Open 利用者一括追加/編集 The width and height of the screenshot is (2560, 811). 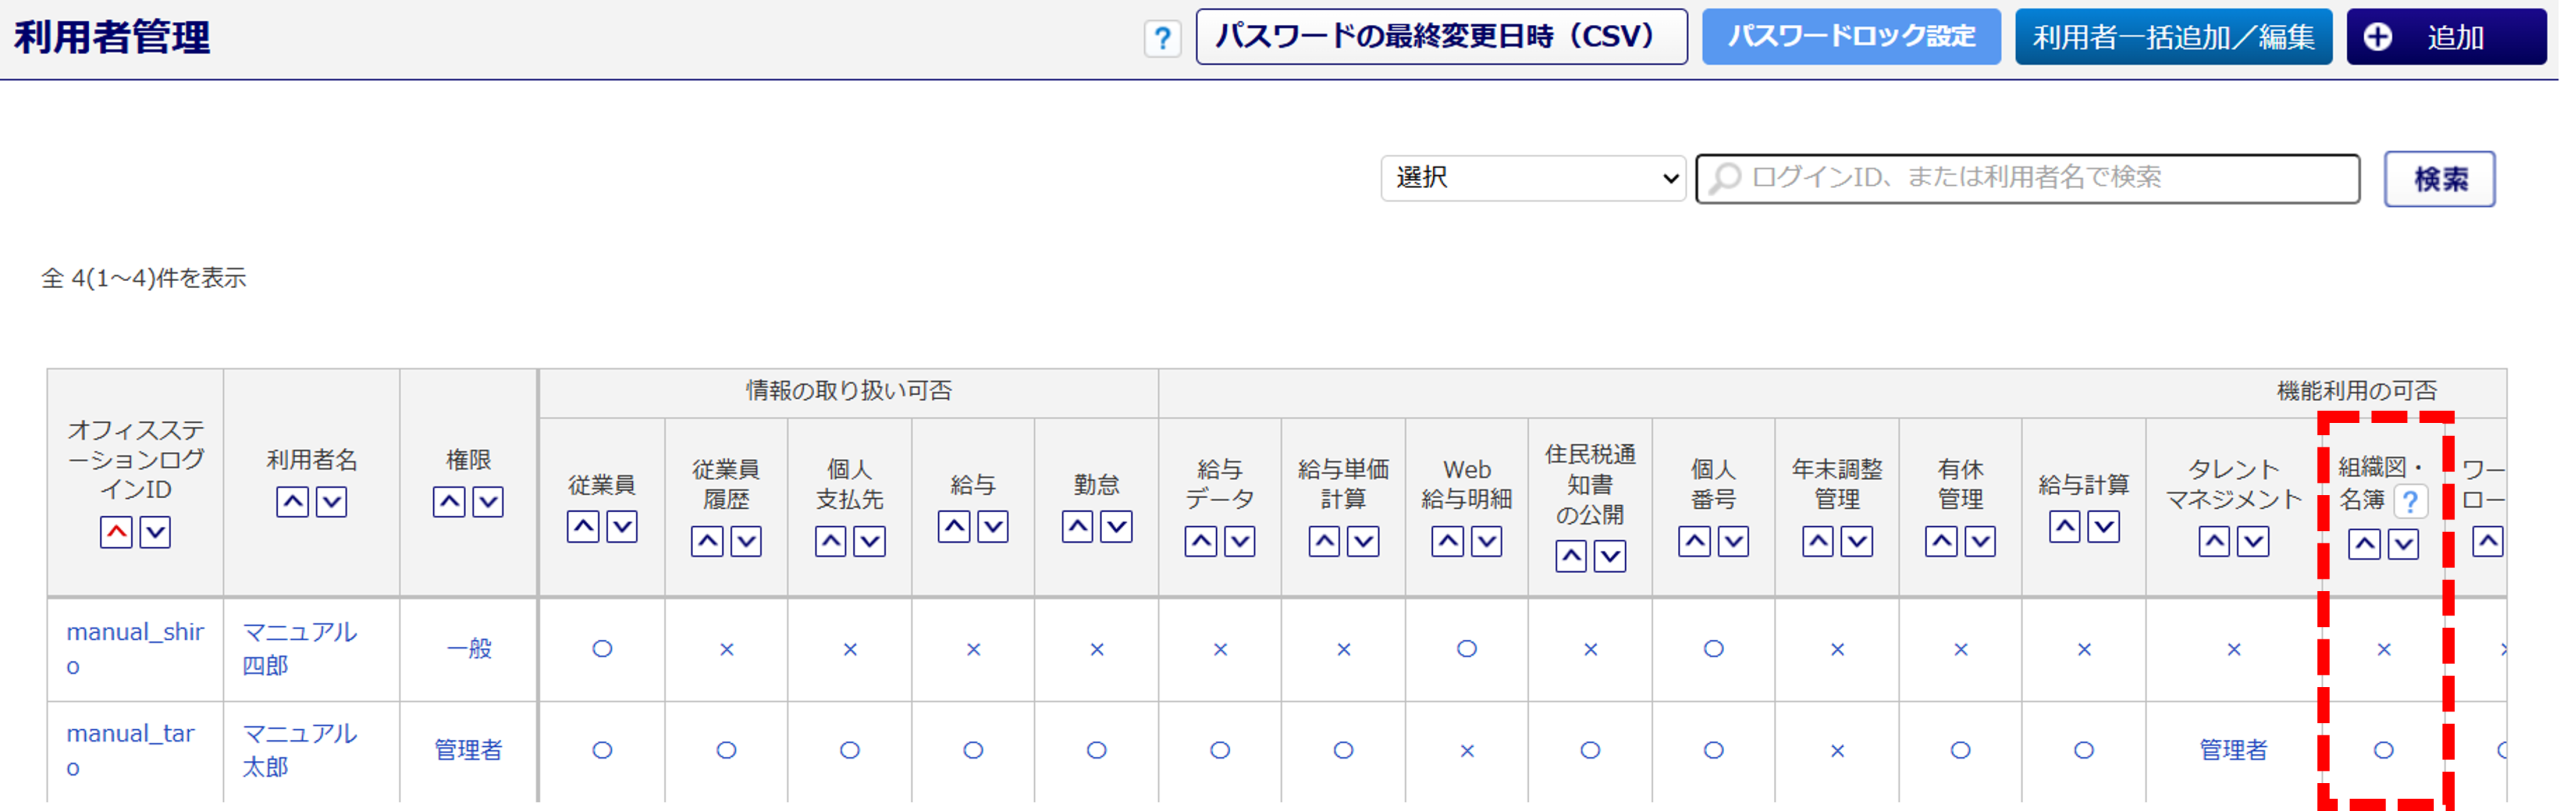(x=2173, y=37)
